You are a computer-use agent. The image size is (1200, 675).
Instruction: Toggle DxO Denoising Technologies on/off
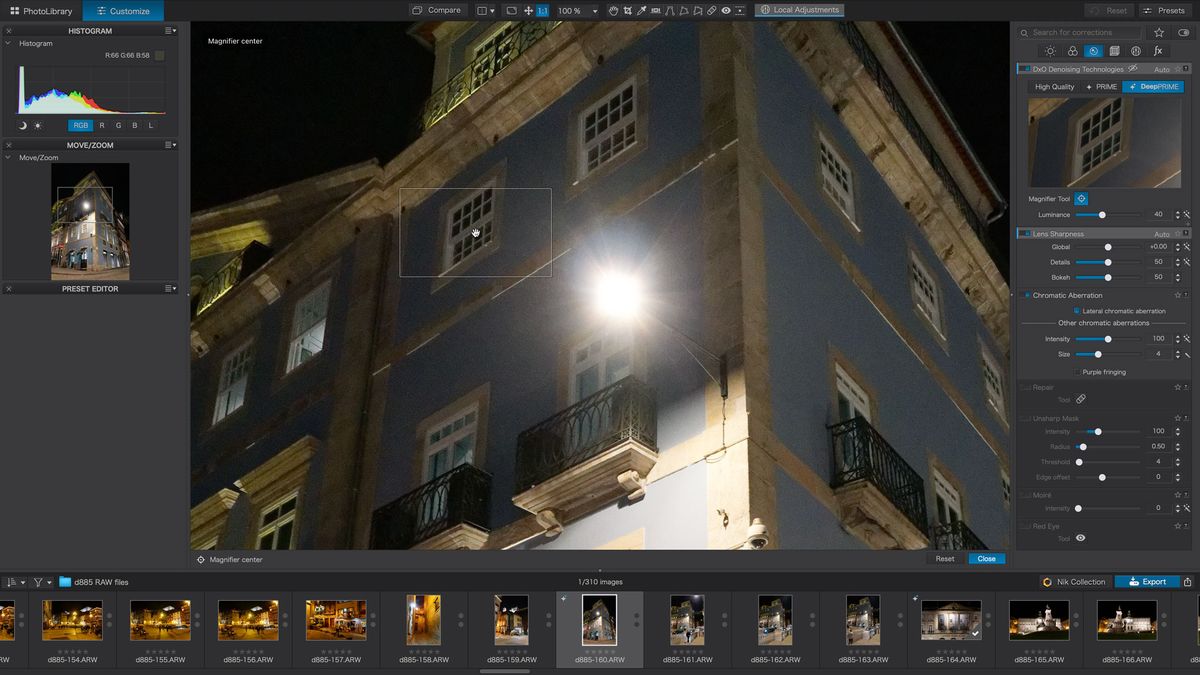point(1024,69)
